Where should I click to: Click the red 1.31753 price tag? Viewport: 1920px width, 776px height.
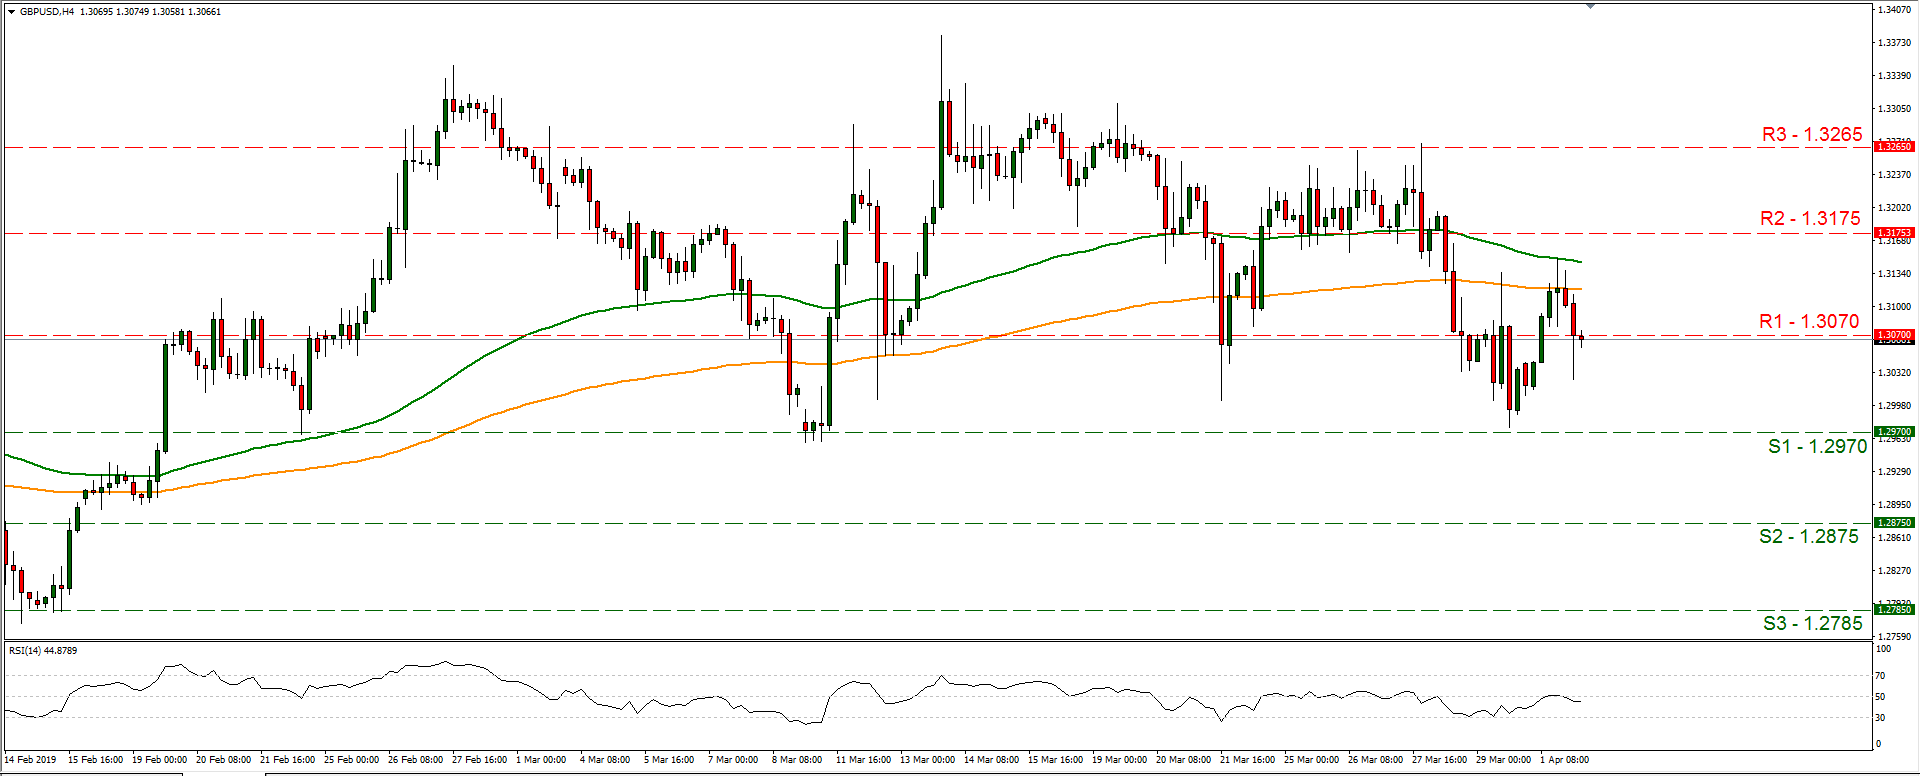(1894, 233)
